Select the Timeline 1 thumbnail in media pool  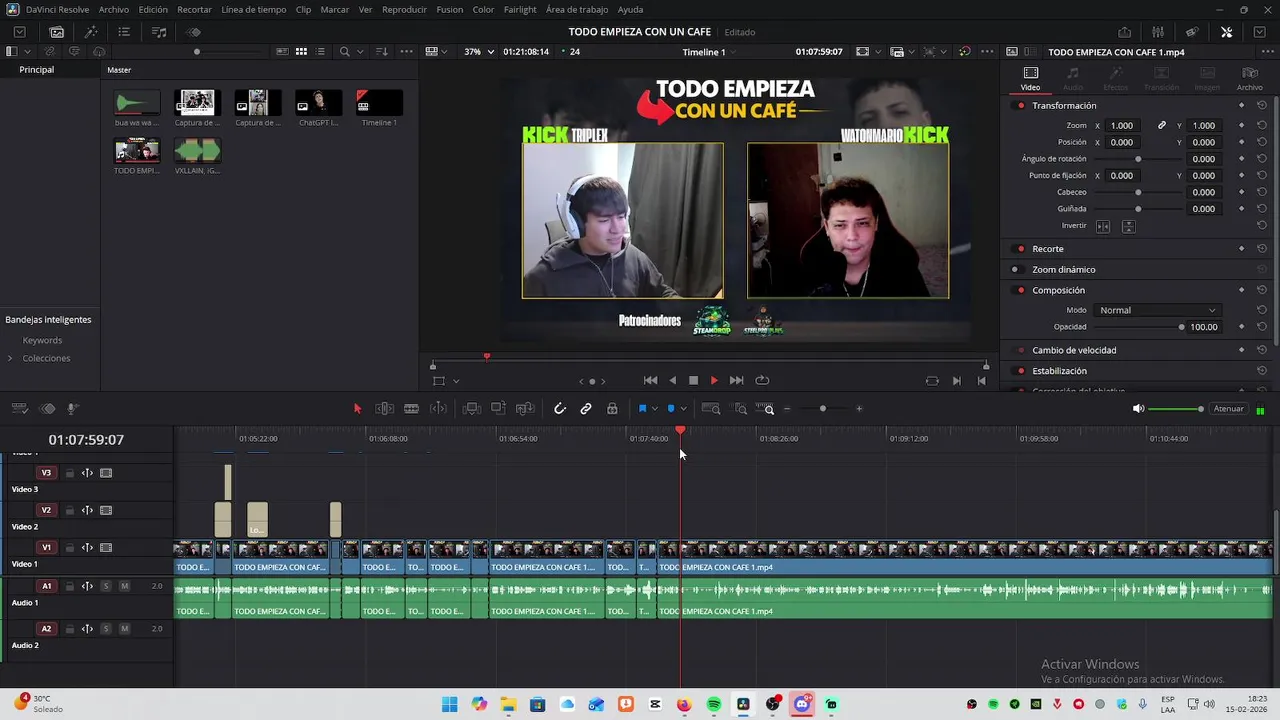[x=379, y=102]
